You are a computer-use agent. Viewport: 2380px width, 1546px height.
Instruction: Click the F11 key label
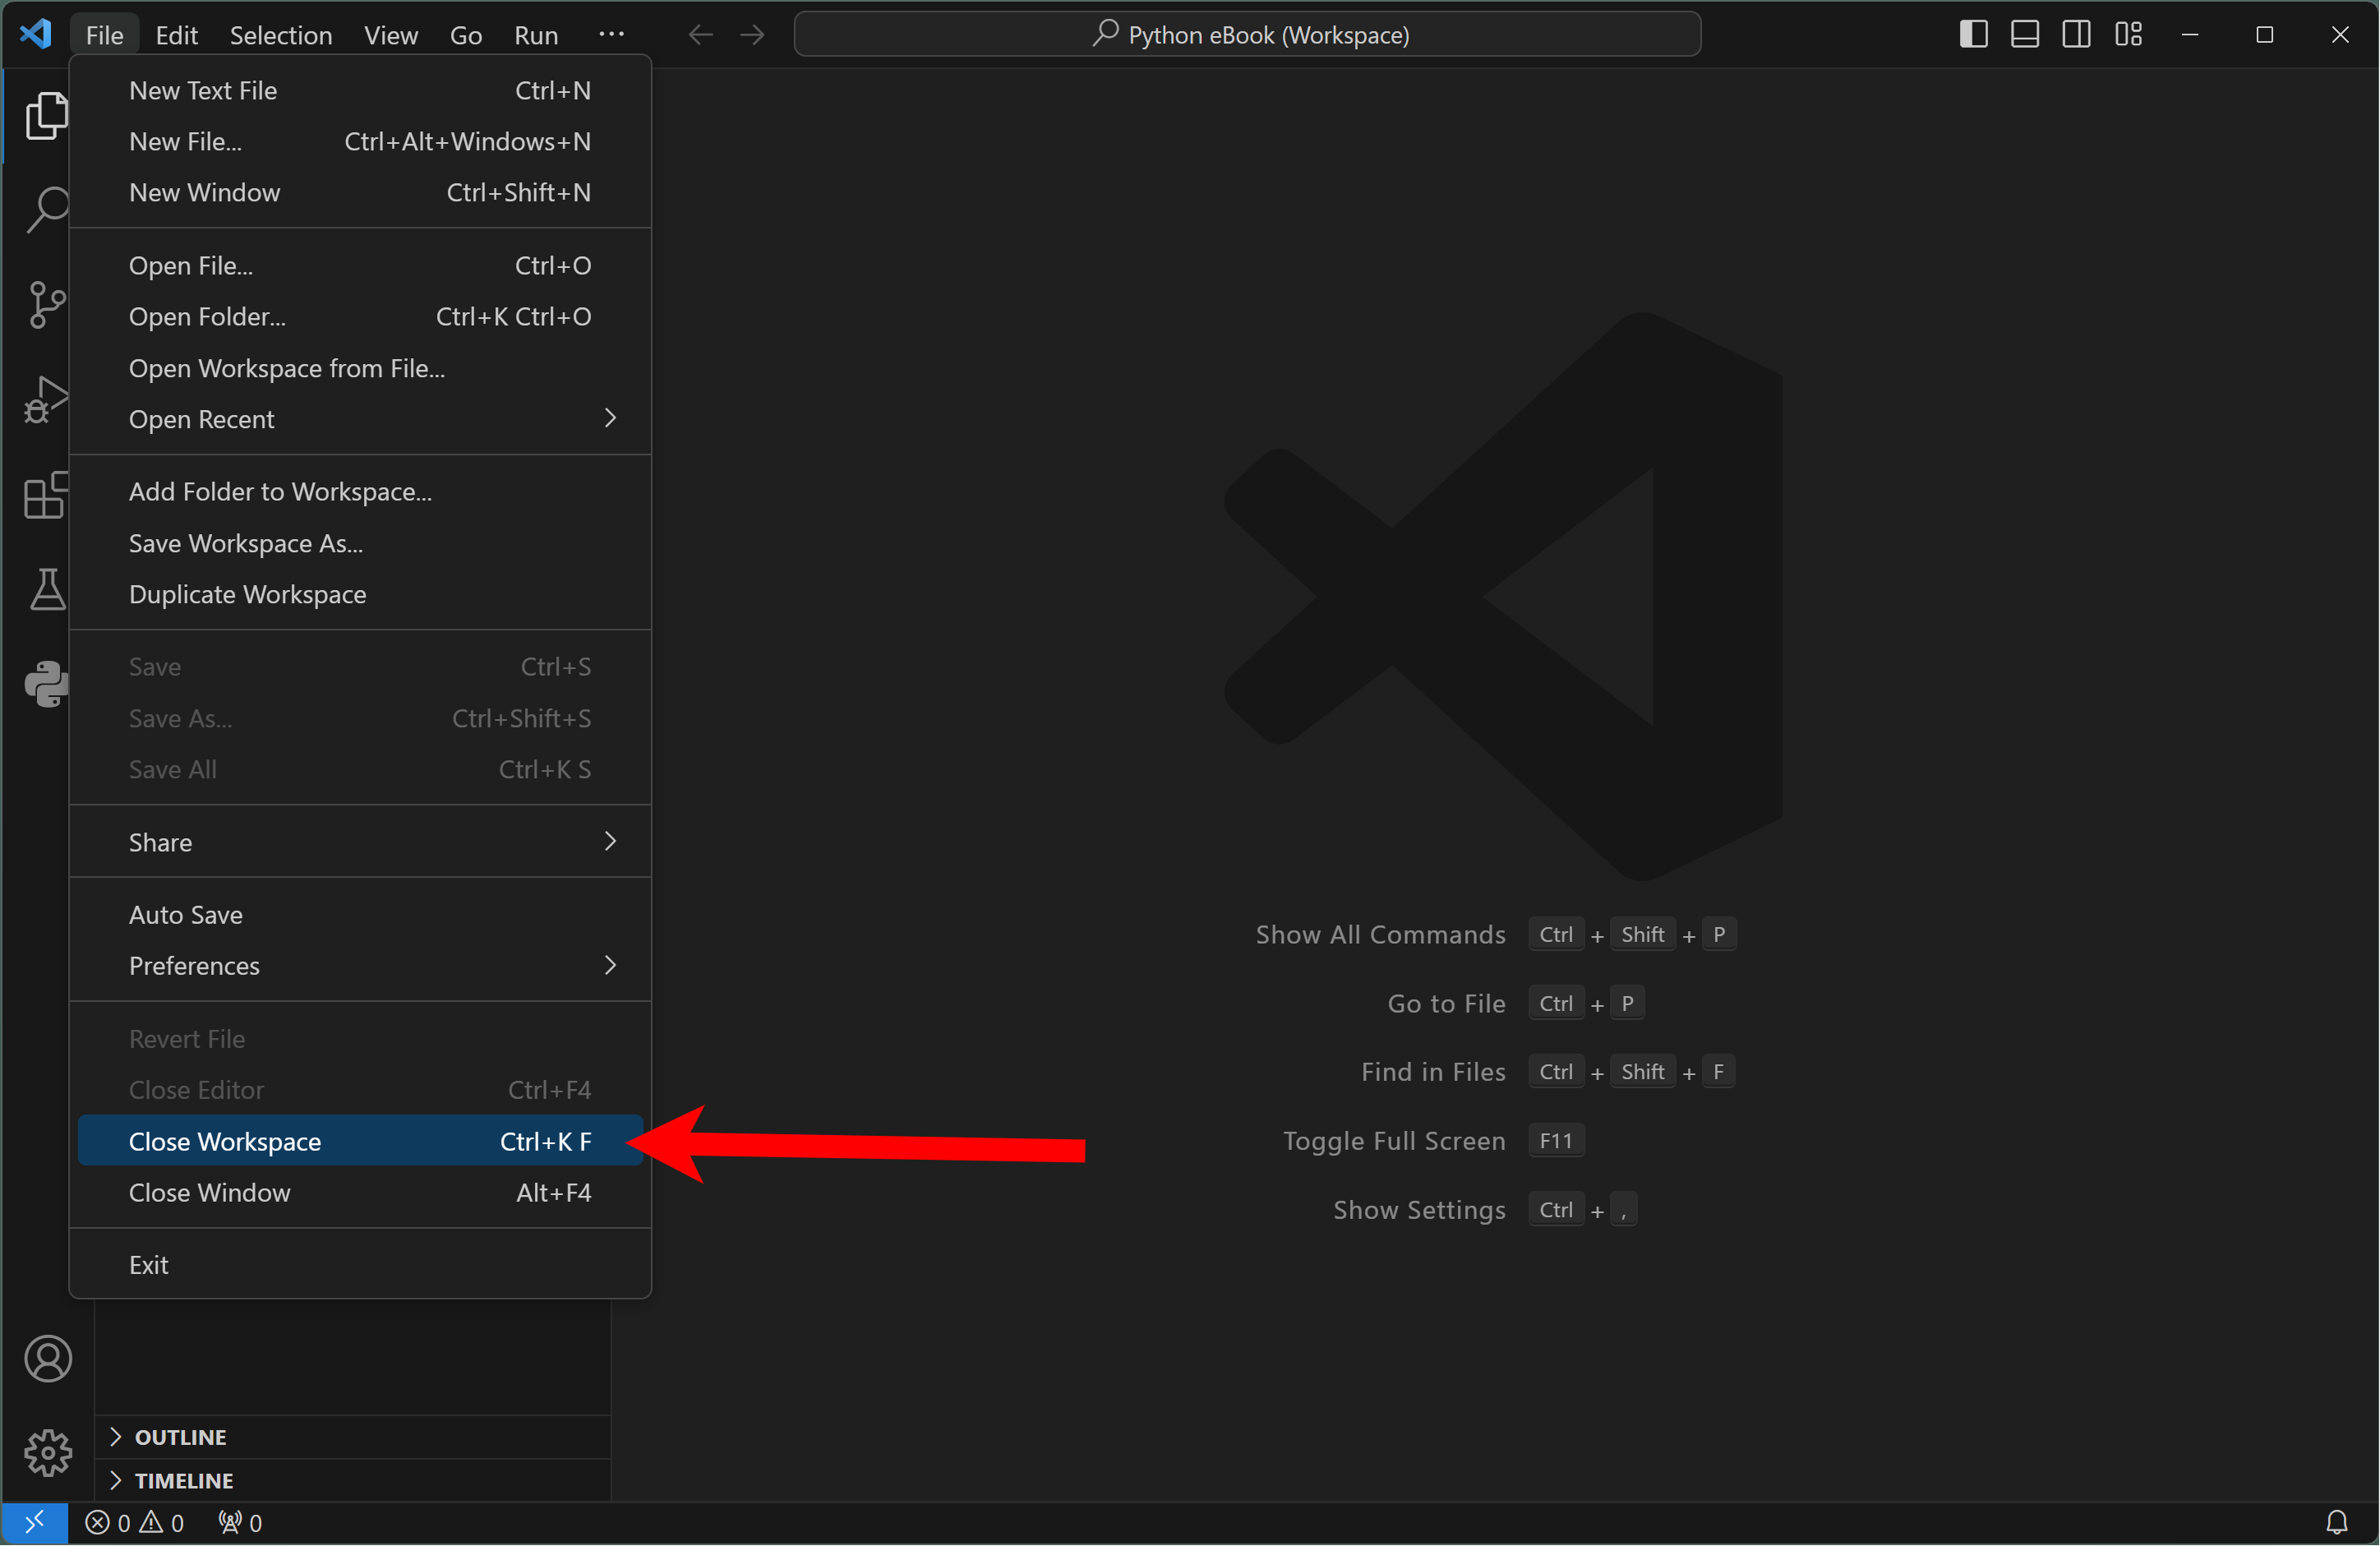tap(1556, 1141)
